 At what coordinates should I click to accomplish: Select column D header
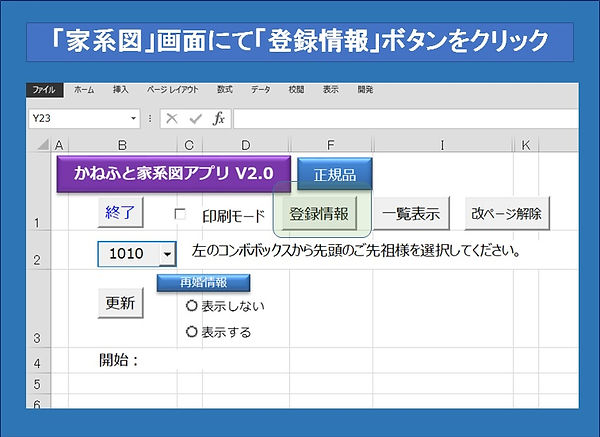click(x=246, y=145)
